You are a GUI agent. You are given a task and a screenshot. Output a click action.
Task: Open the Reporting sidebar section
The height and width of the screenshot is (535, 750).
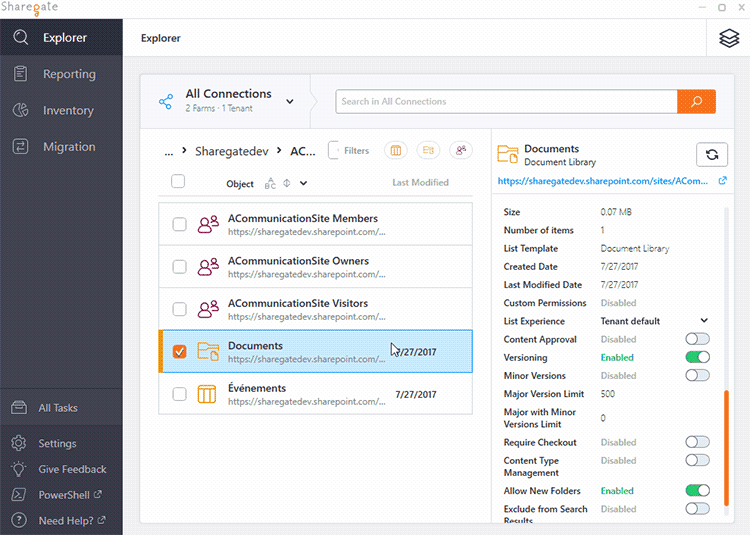click(61, 74)
